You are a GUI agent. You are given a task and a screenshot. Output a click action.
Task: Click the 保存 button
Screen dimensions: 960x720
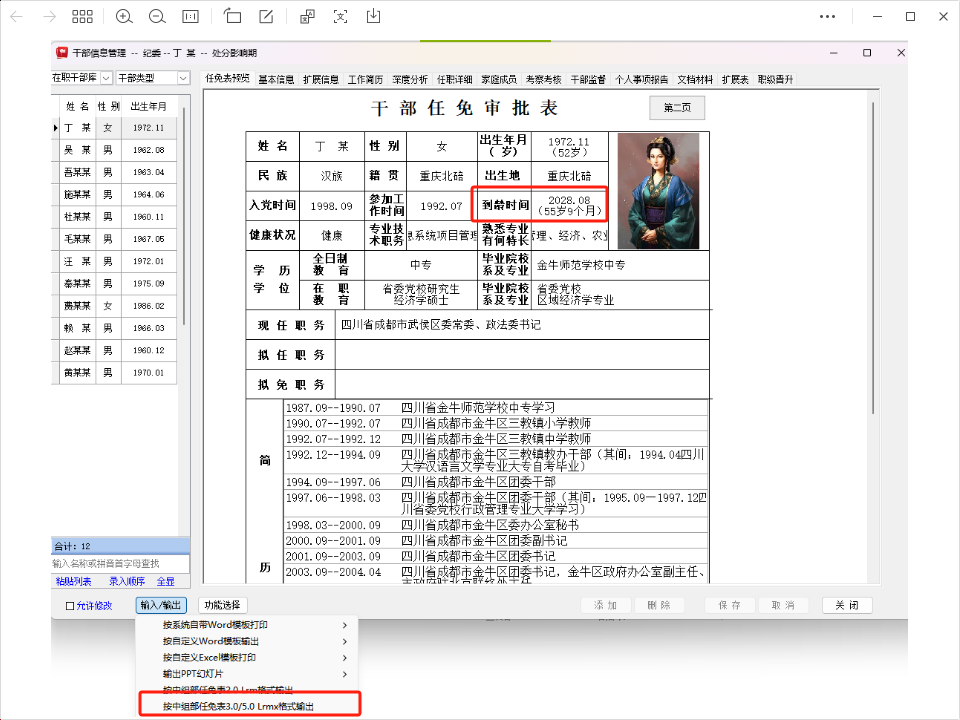730,606
